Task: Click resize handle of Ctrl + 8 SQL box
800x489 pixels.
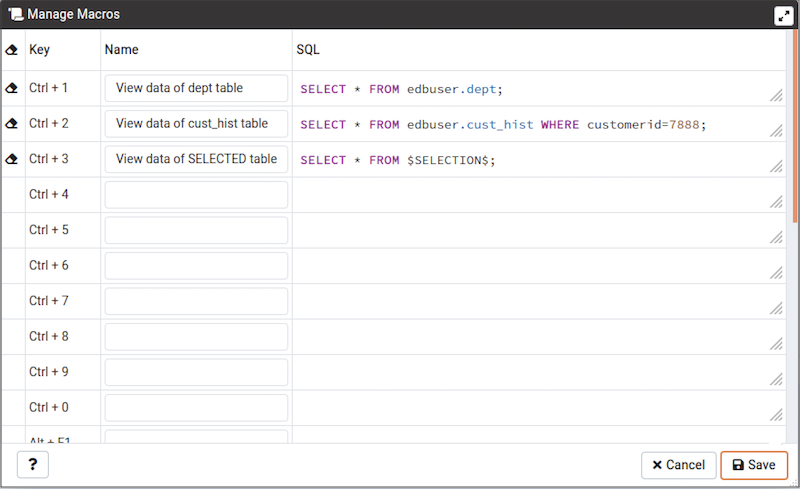Action: tap(776, 344)
